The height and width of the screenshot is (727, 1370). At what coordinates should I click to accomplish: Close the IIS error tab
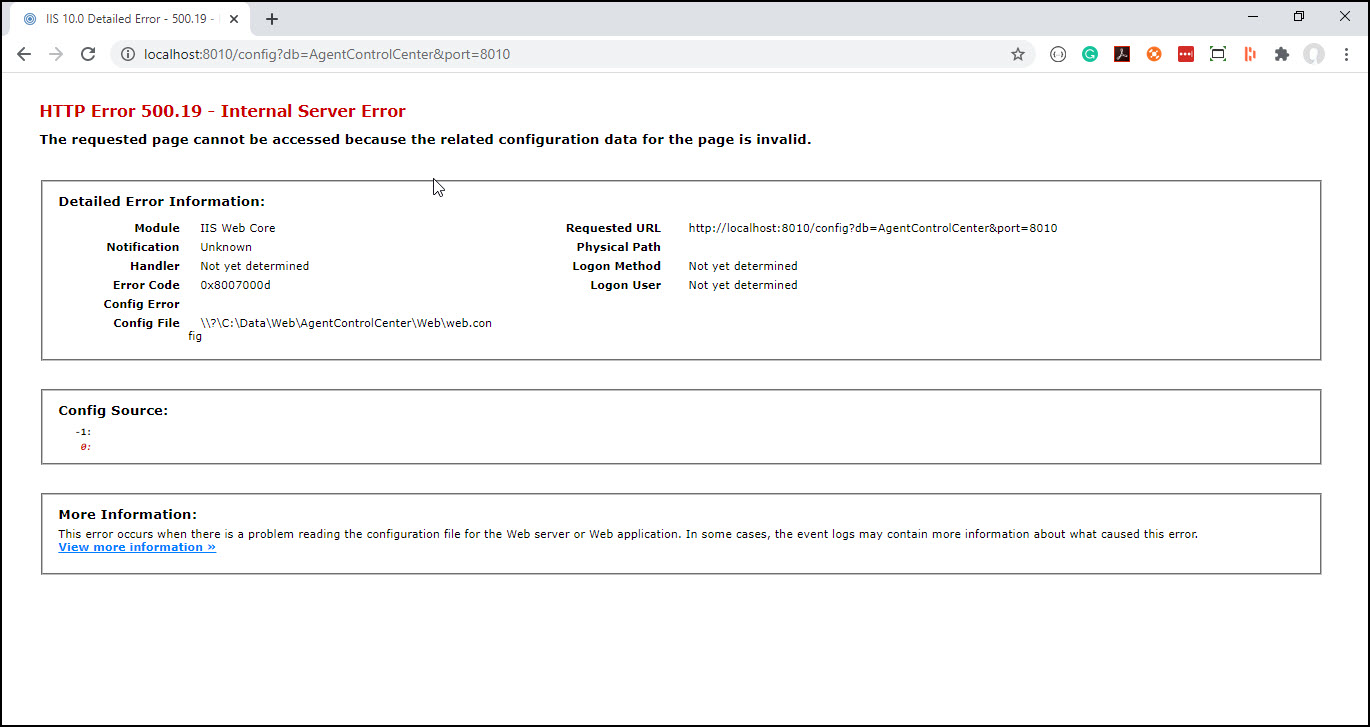tap(233, 17)
